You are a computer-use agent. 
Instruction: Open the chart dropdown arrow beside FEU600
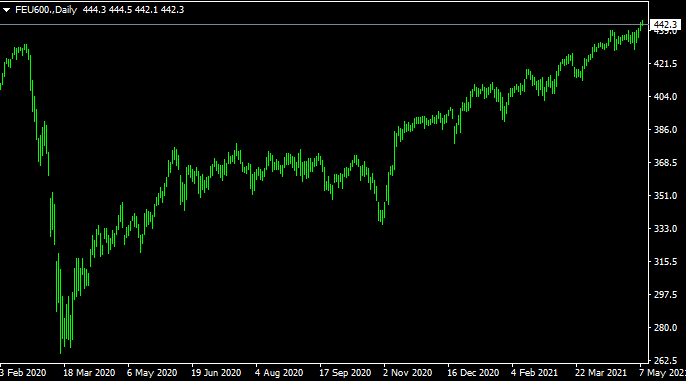[7, 10]
